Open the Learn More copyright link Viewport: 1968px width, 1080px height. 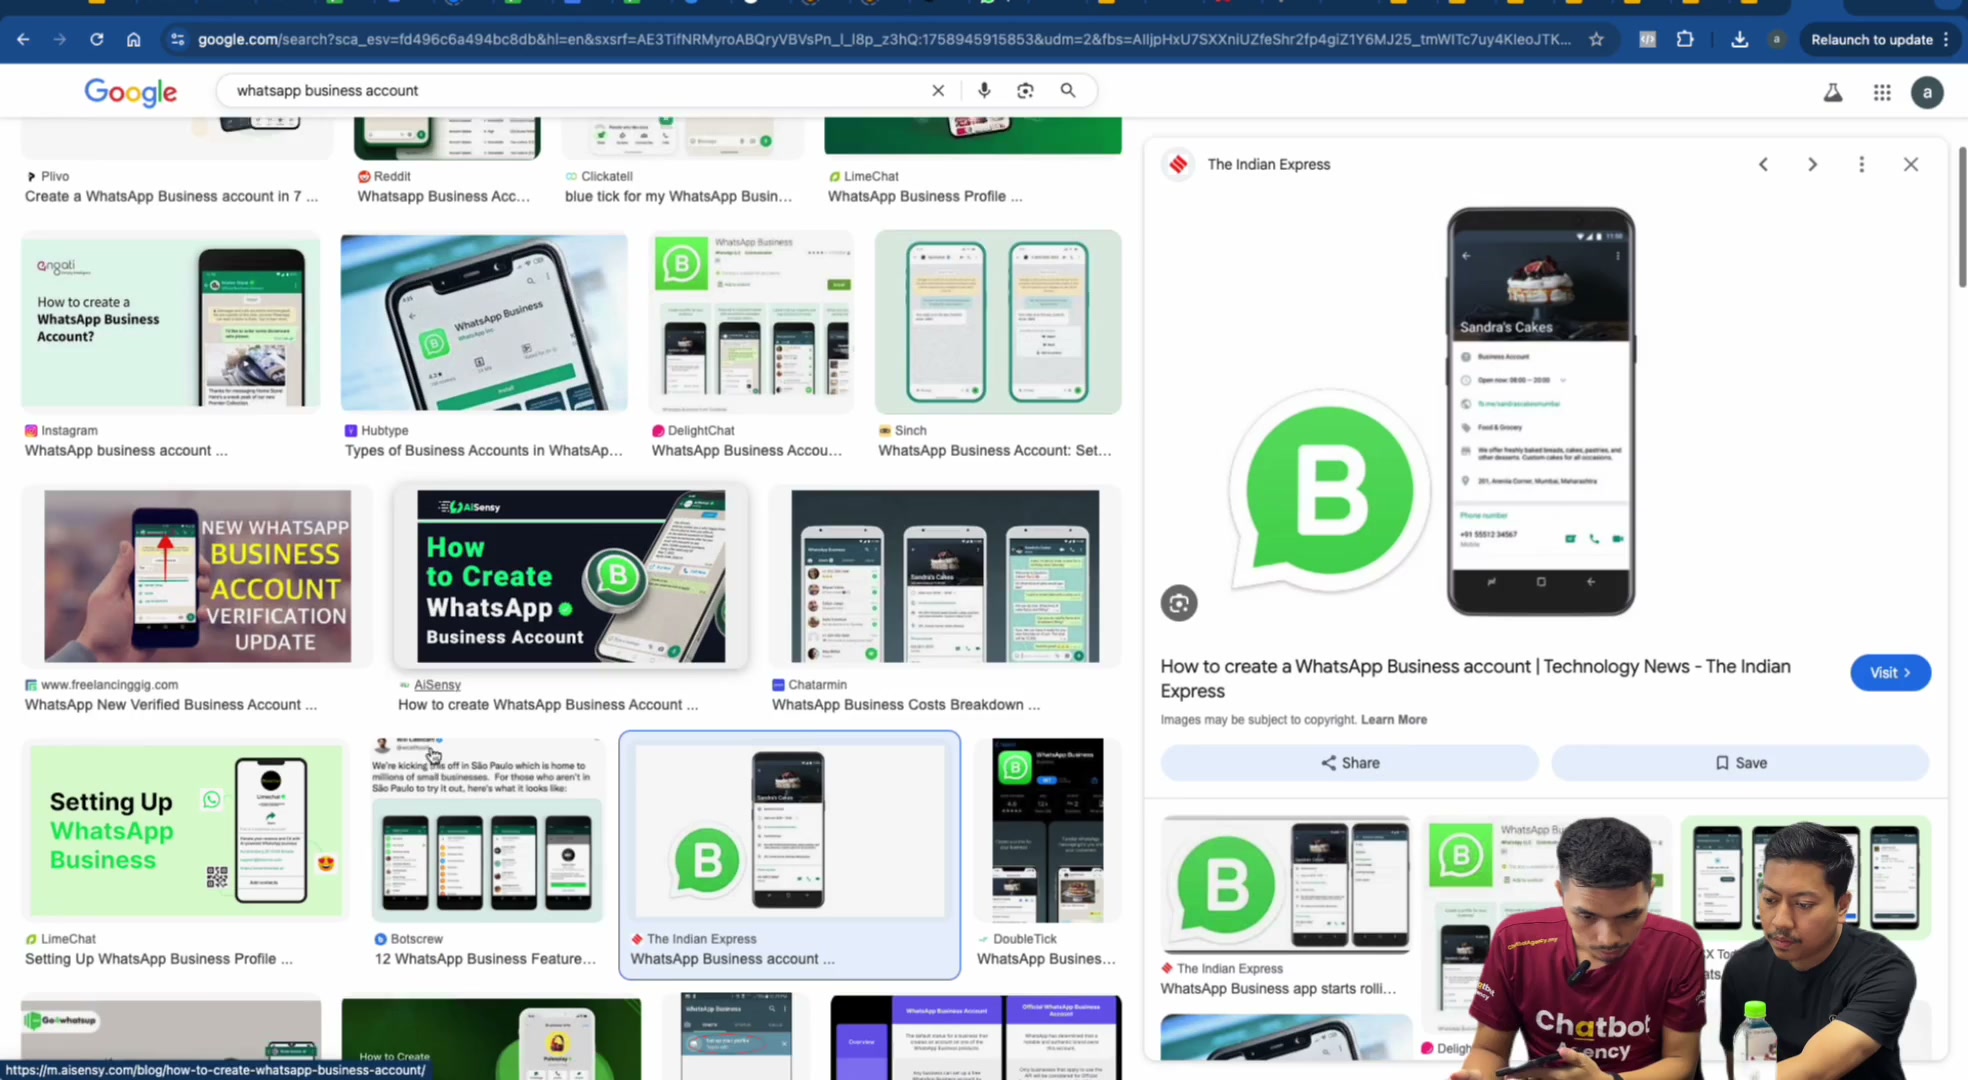(1393, 719)
